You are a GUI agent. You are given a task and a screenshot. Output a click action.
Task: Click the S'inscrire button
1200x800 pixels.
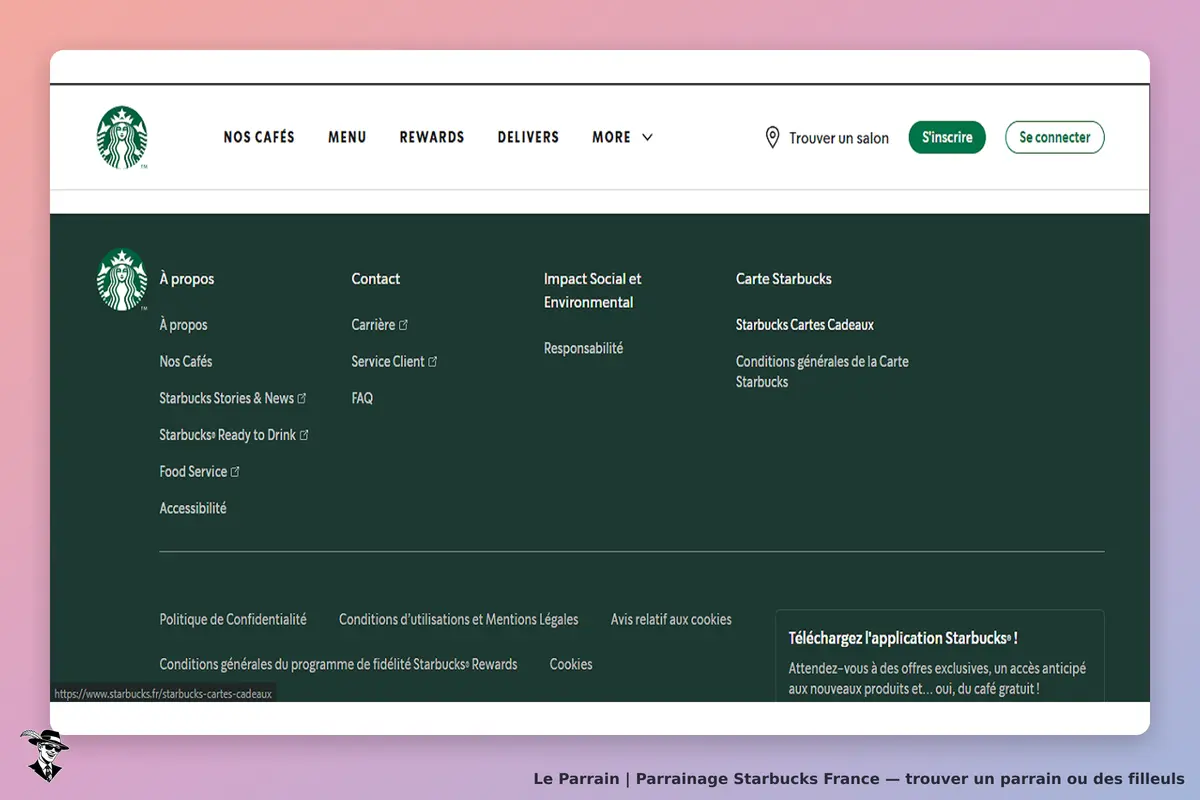click(947, 137)
